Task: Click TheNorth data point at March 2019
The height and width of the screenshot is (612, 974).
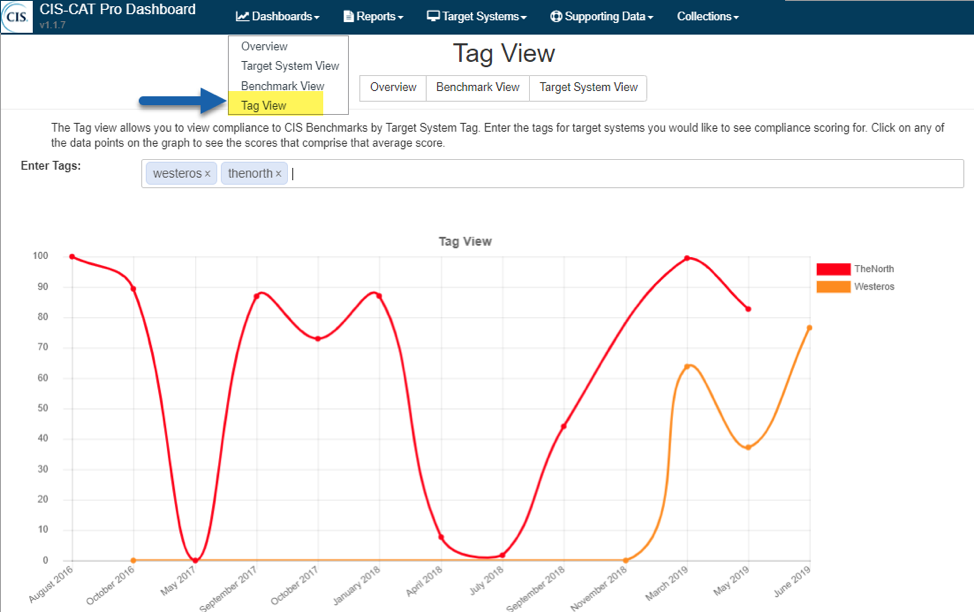Action: (x=687, y=258)
